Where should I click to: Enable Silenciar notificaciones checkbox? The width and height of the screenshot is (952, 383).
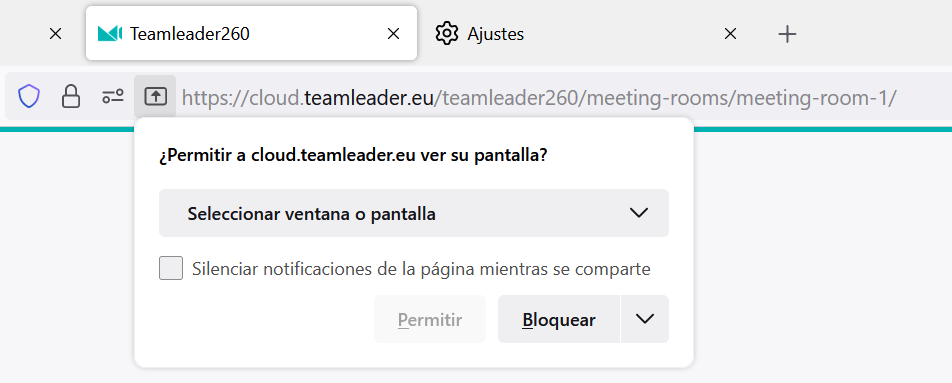click(x=171, y=268)
